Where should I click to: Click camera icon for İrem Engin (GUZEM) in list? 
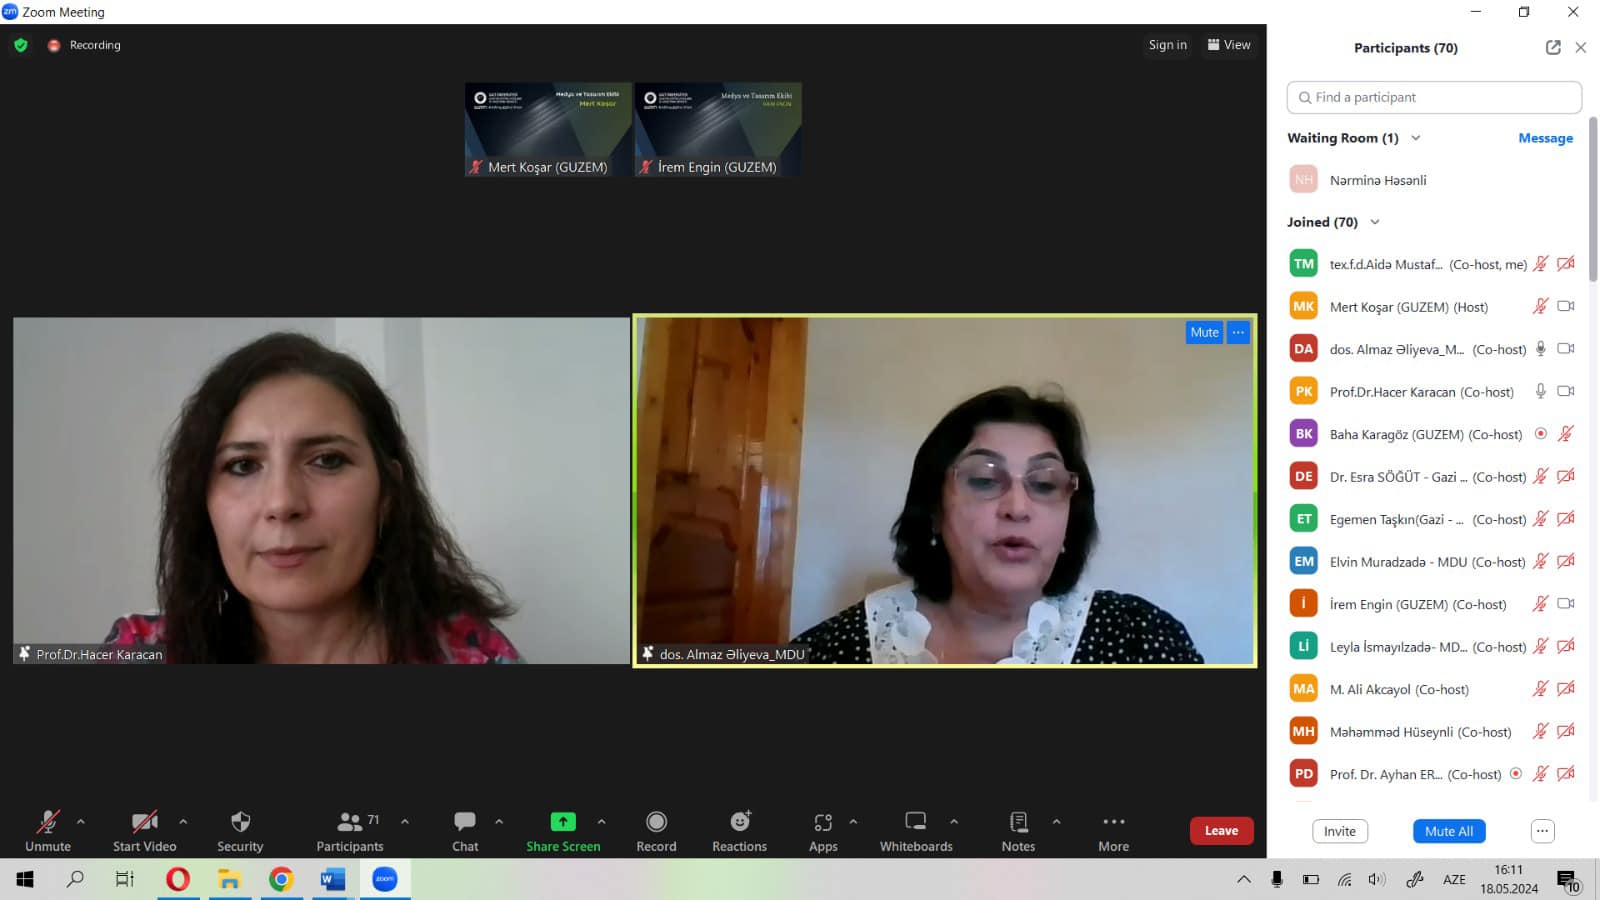click(1566, 604)
